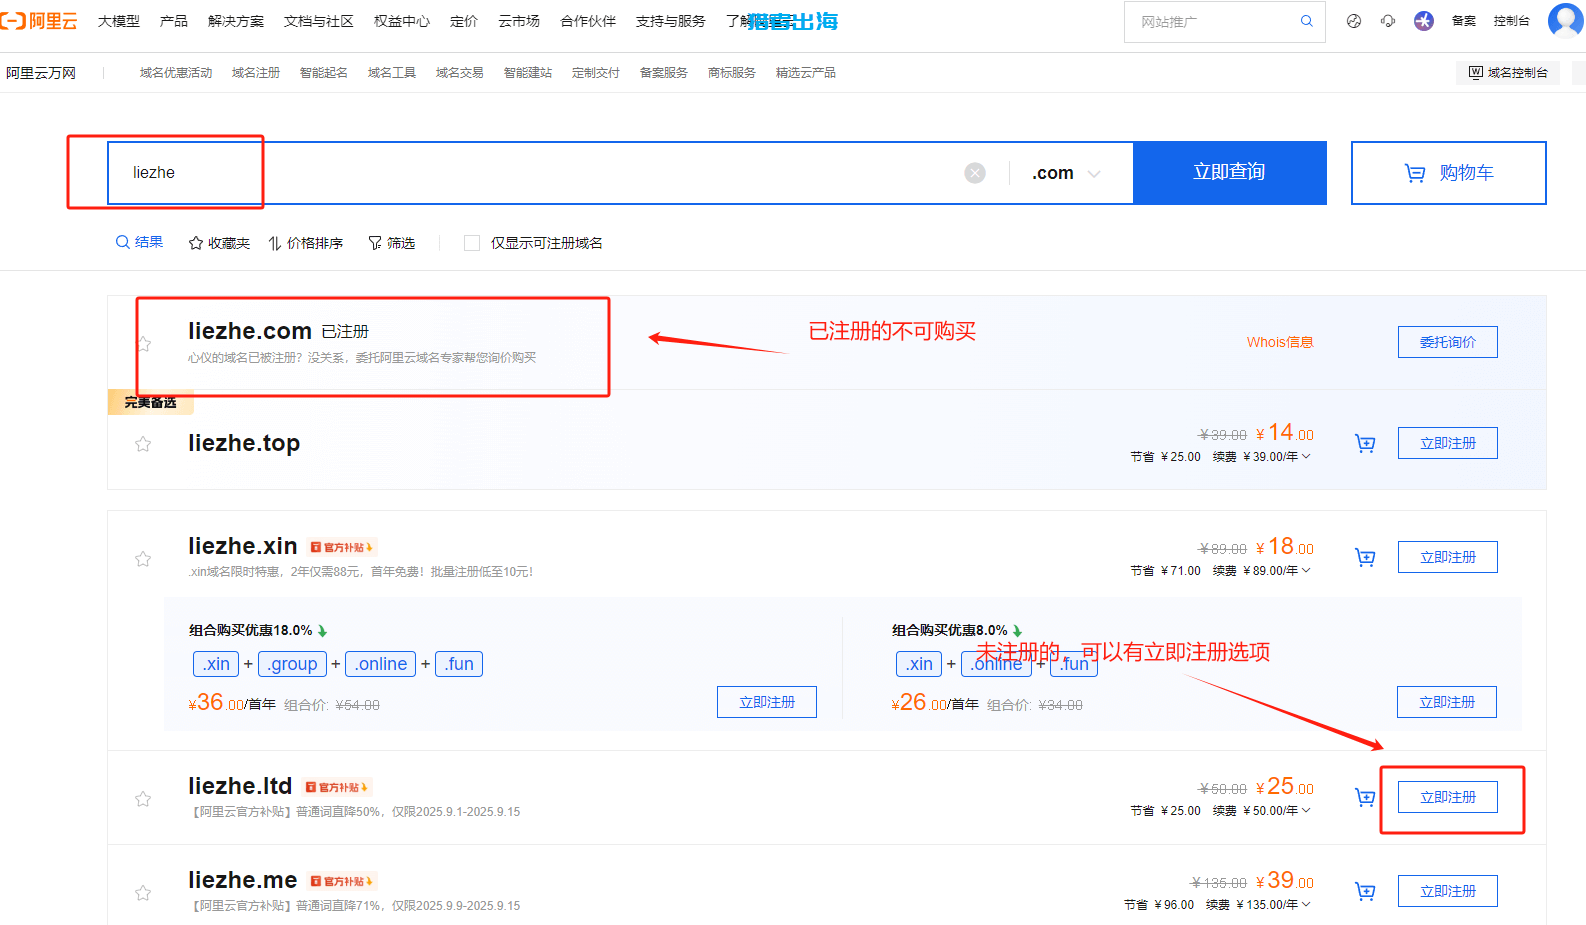1586x925 pixels.
Task: Open 云市场 menu
Action: pos(519,21)
